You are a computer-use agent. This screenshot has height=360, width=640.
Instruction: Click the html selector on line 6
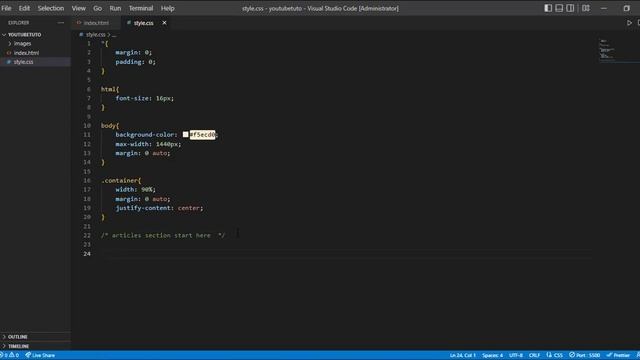[x=108, y=89]
